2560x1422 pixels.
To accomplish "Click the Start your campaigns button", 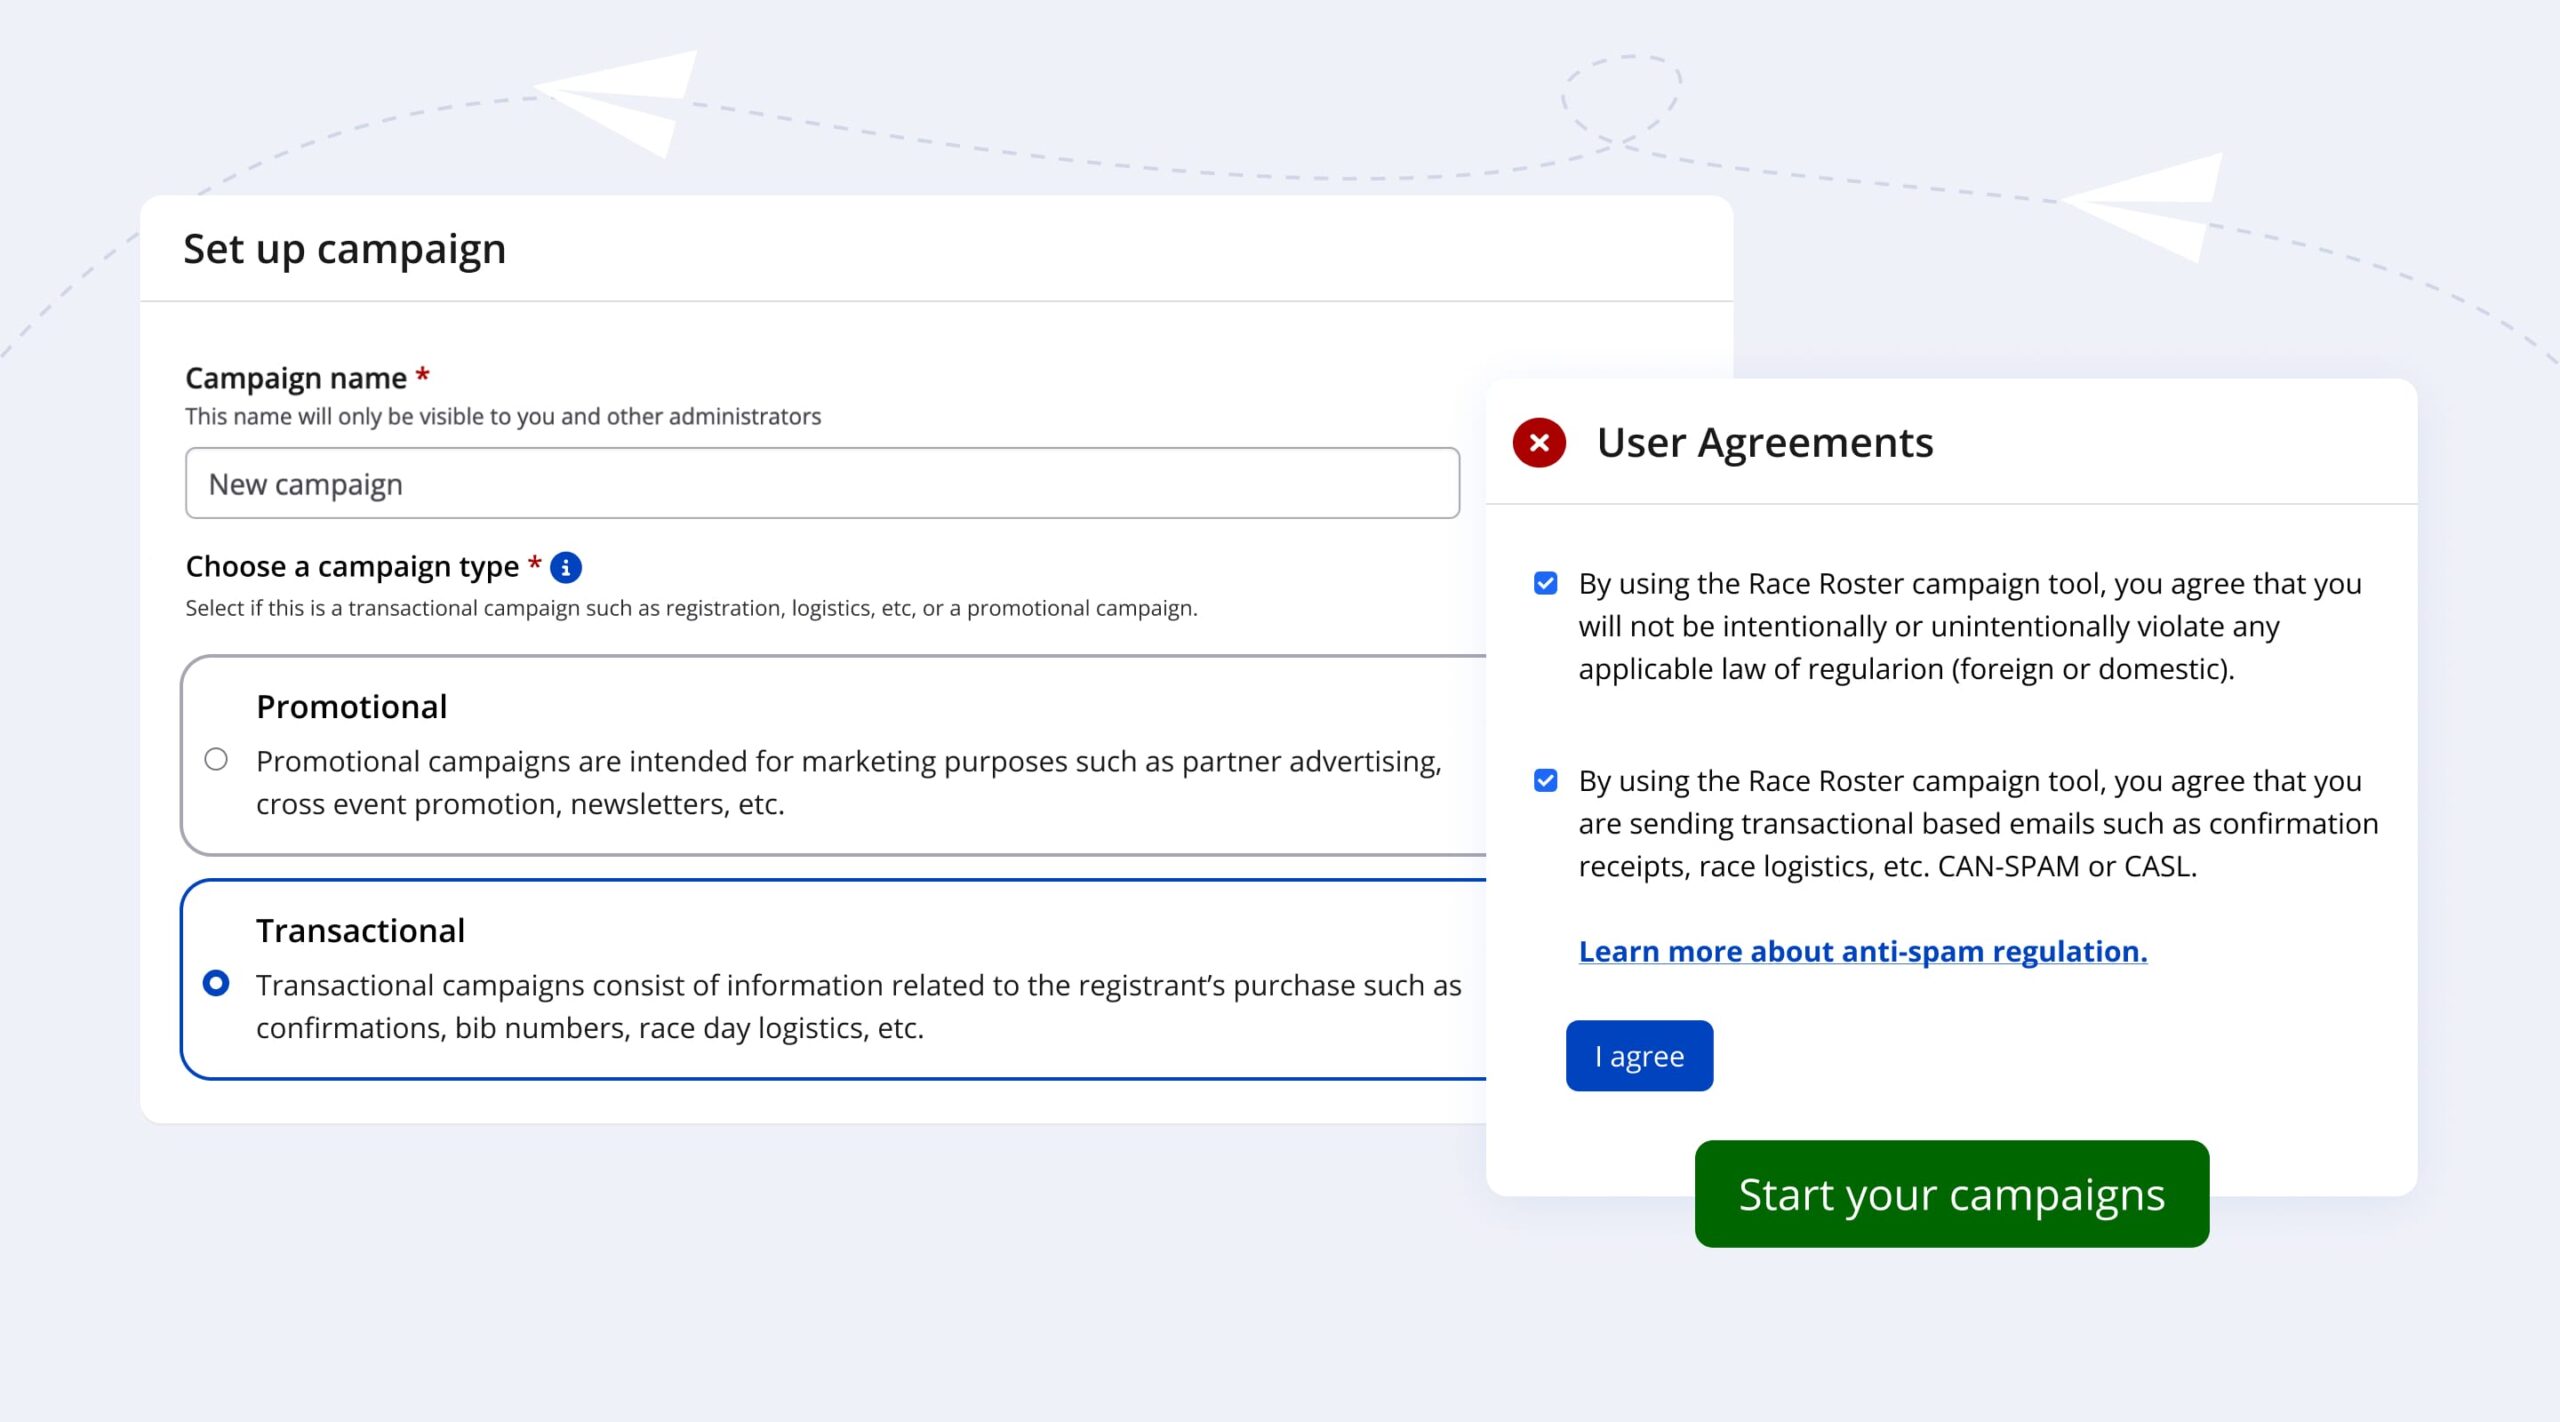I will click(1951, 1195).
